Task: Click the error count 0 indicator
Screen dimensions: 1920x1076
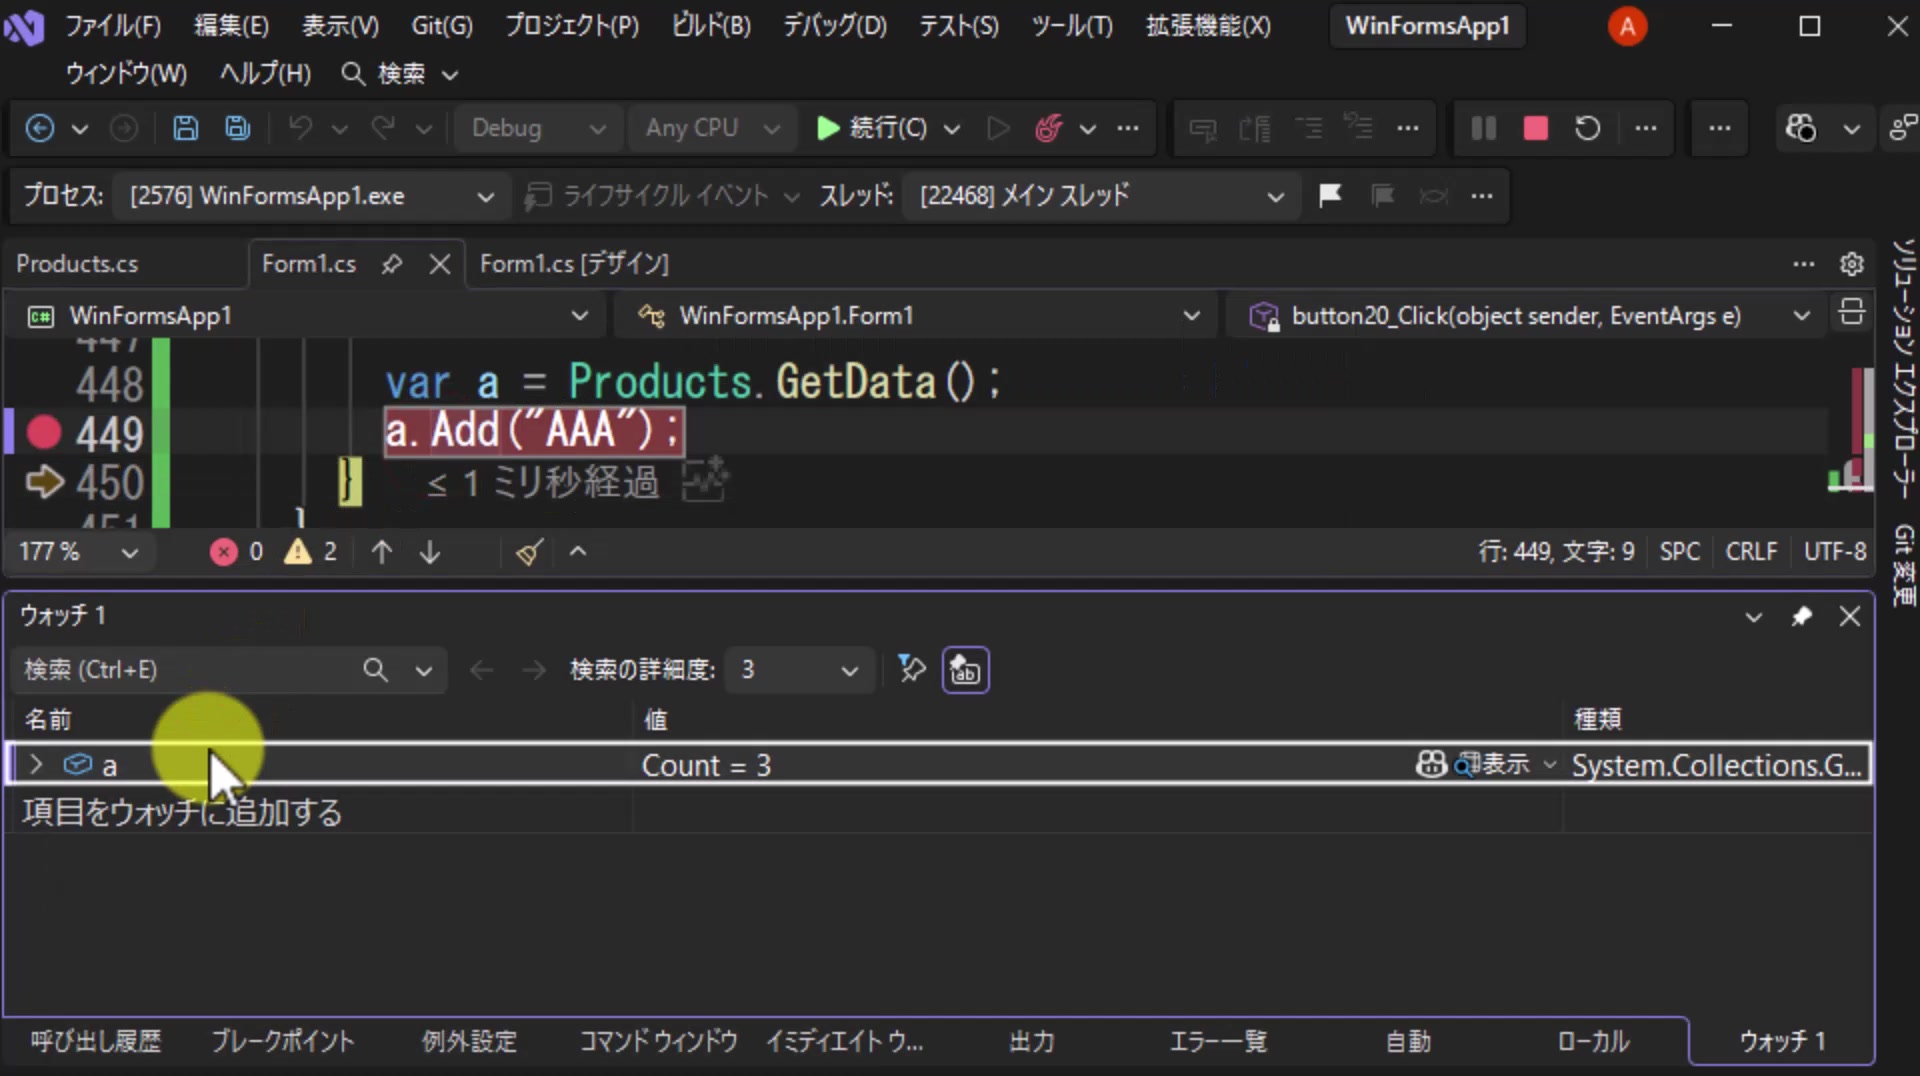Action: (237, 552)
